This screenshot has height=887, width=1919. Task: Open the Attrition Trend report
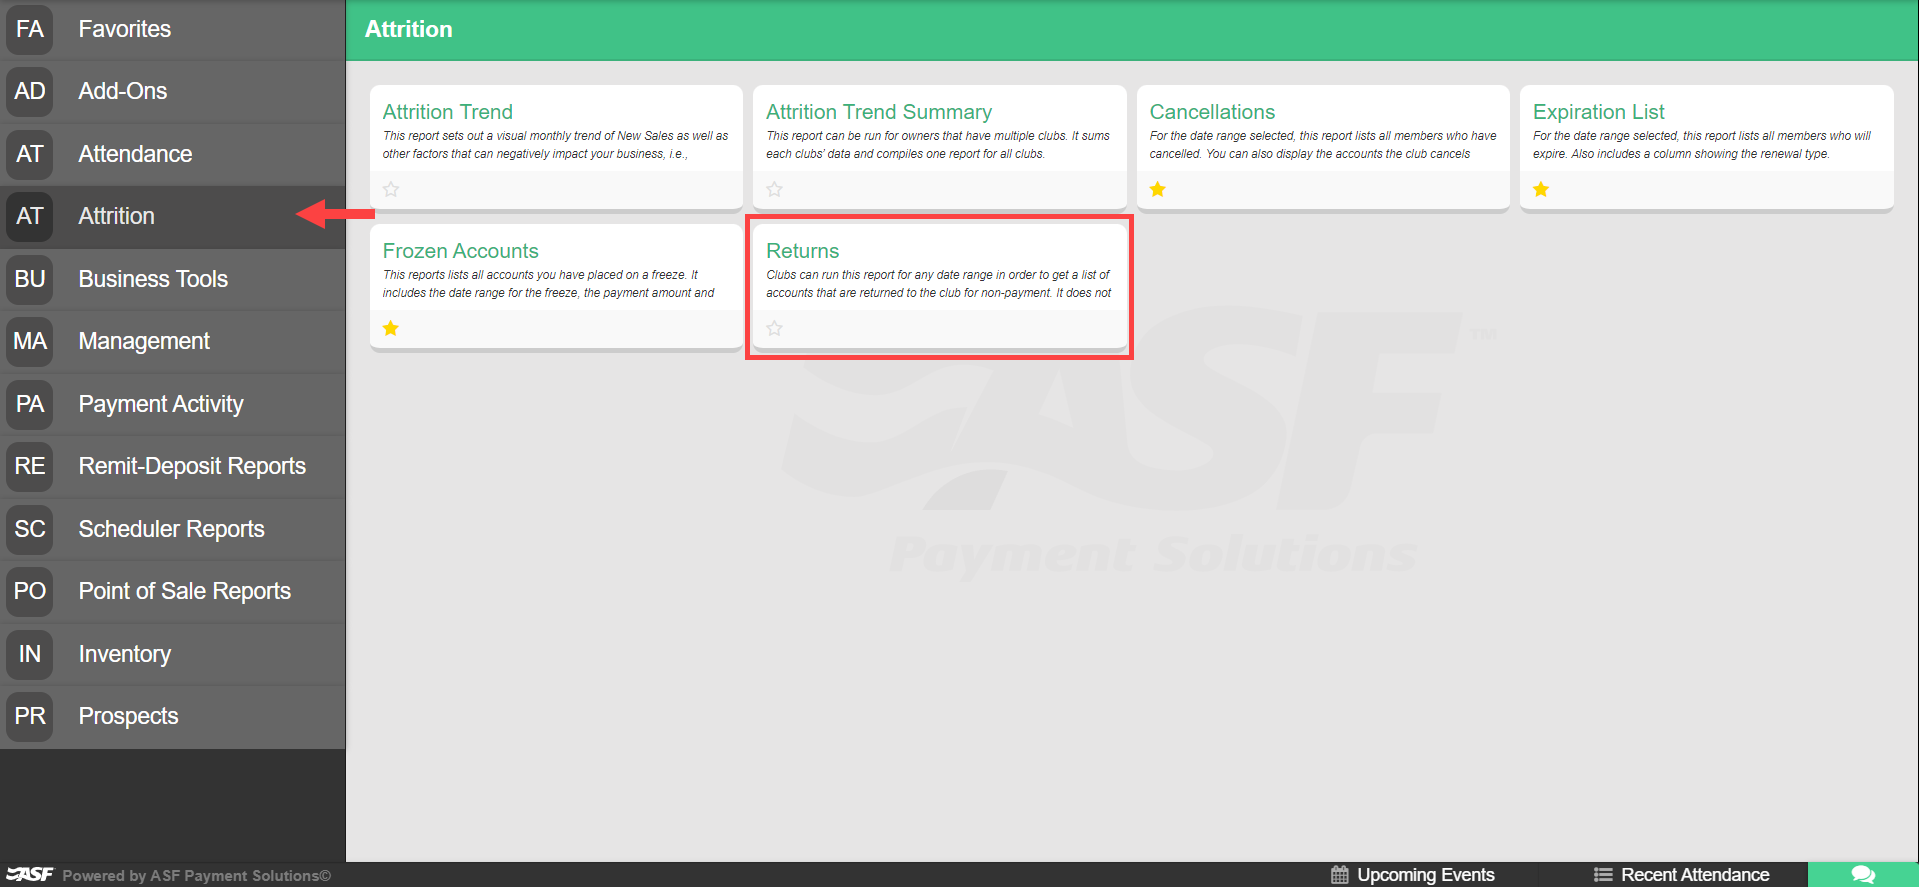[448, 112]
